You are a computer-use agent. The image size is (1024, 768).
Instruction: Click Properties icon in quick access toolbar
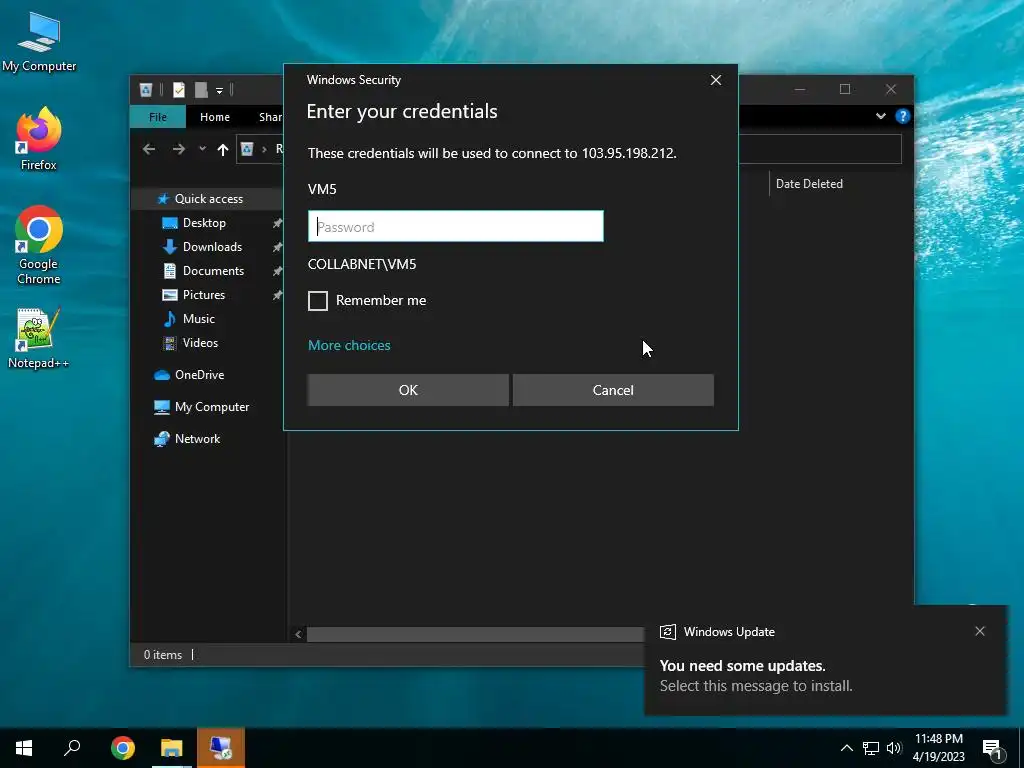(x=178, y=89)
